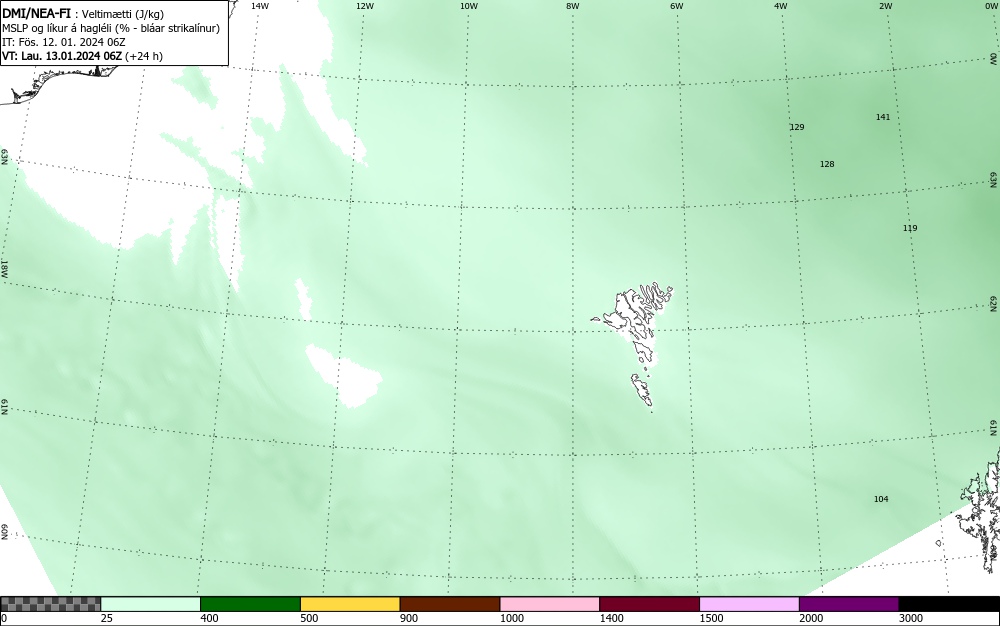This screenshot has height=626, width=1000.
Task: Click the value label 128 on map
Action: pyautogui.click(x=827, y=164)
